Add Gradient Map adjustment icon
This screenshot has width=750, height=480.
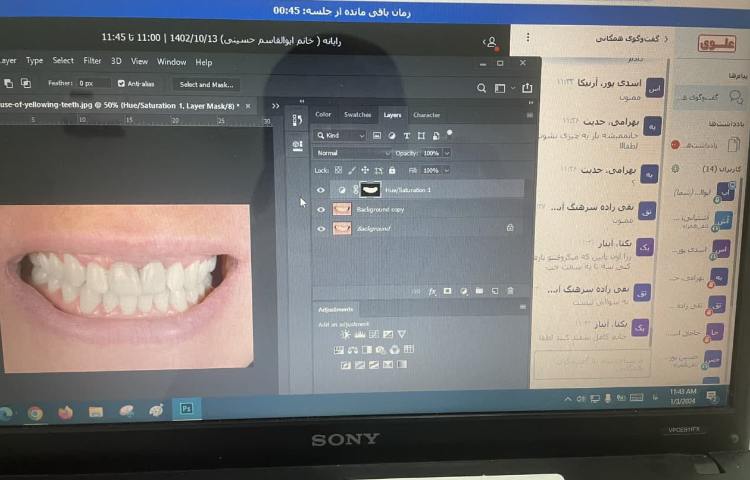point(402,365)
